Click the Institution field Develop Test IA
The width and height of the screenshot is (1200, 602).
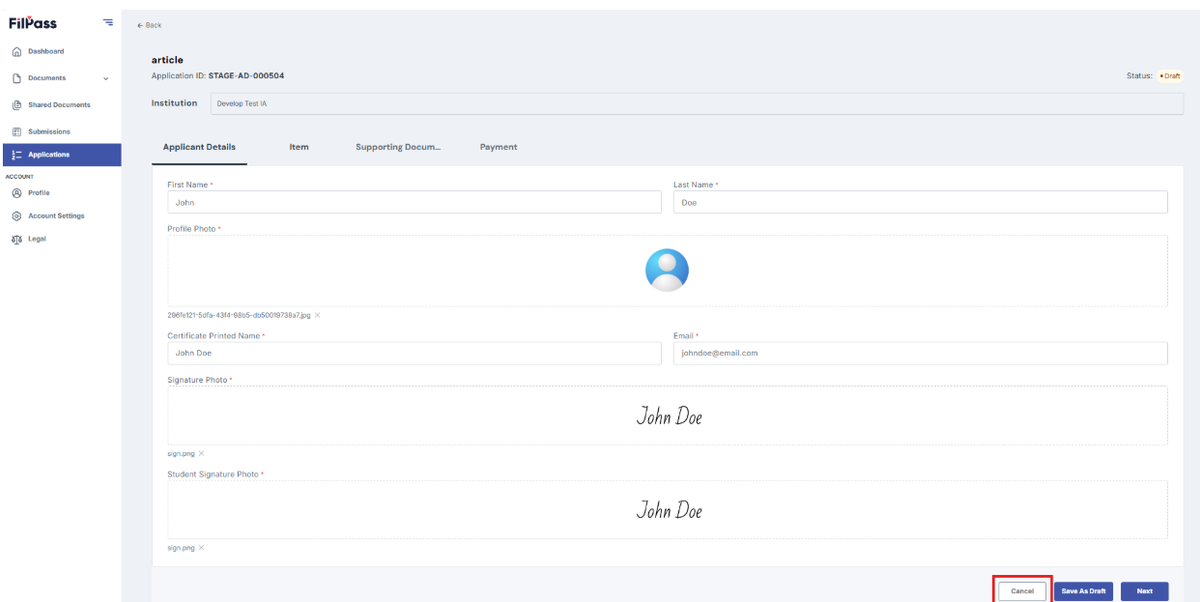[697, 103]
